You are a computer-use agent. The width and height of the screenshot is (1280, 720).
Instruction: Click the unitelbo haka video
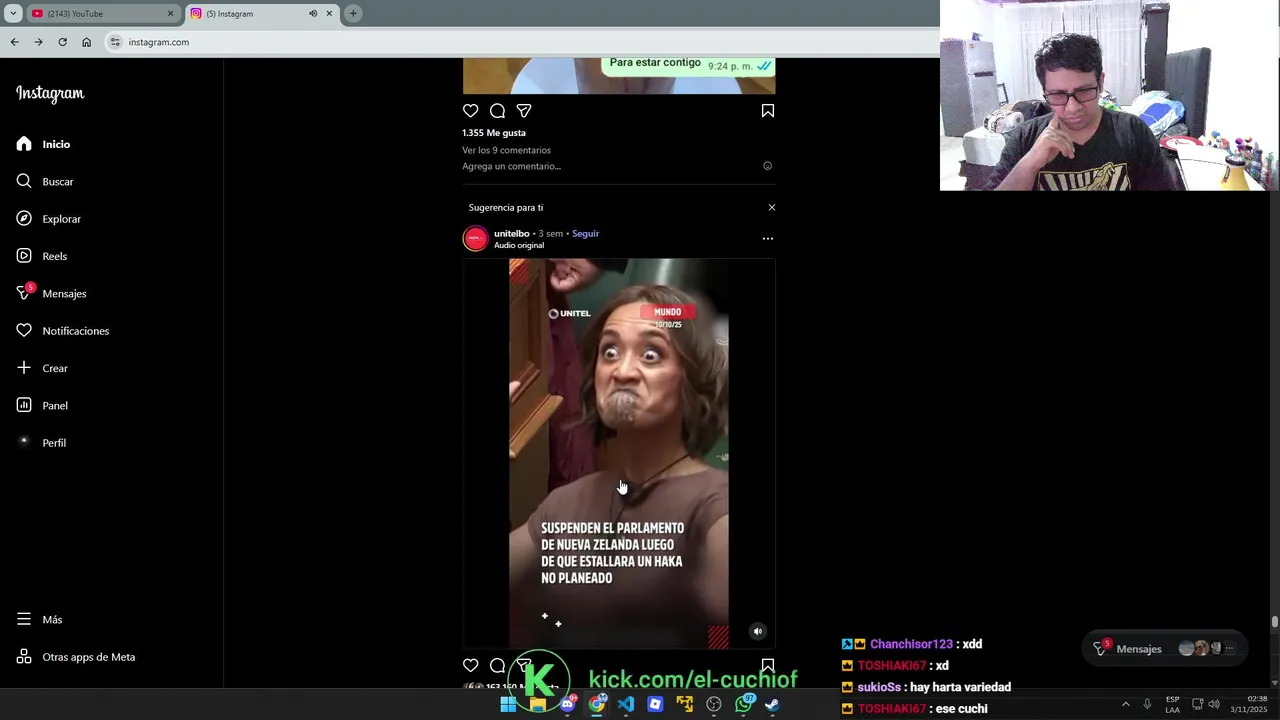tap(619, 454)
